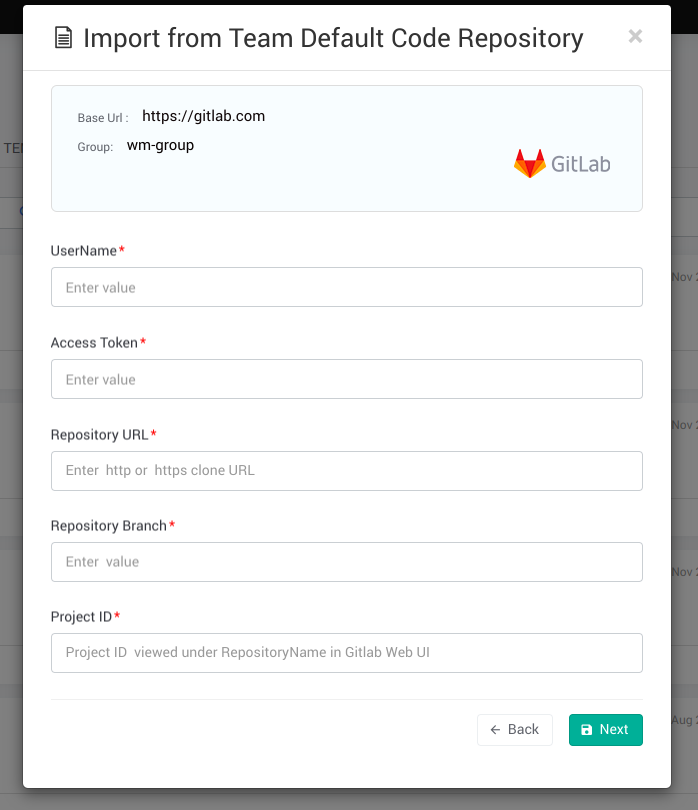The width and height of the screenshot is (698, 810).
Task: Click the save icon inside the Next button
Action: point(589,729)
